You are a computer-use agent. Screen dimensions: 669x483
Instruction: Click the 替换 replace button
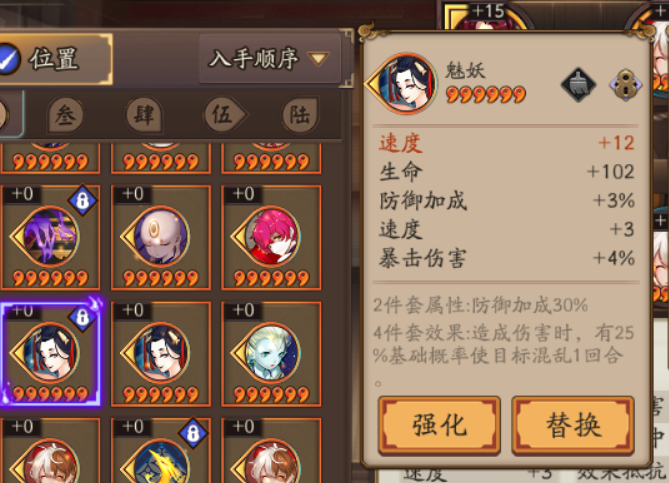point(573,425)
